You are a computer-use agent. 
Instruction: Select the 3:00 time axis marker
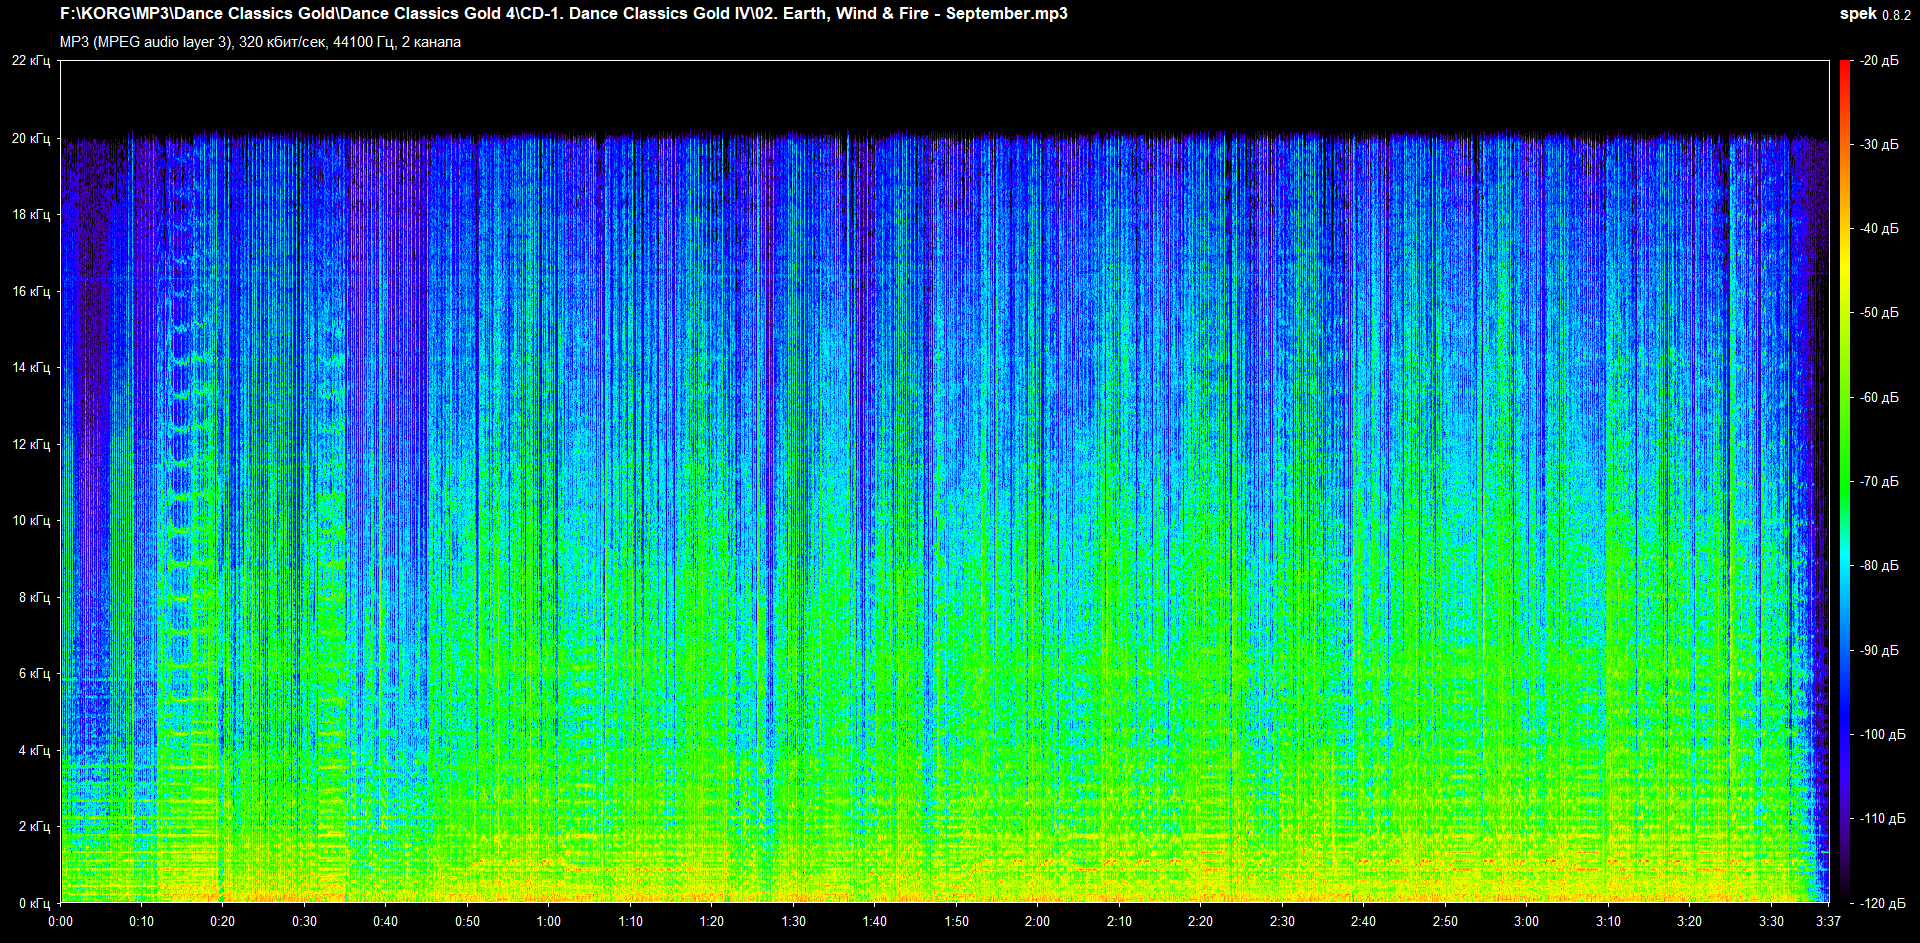[x=1526, y=921]
